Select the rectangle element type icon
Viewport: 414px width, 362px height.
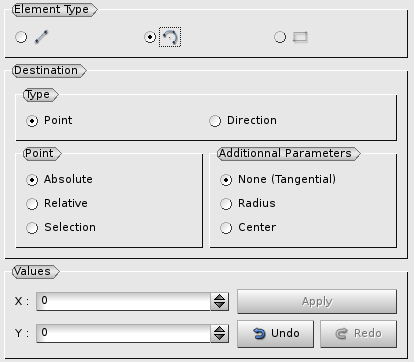300,37
